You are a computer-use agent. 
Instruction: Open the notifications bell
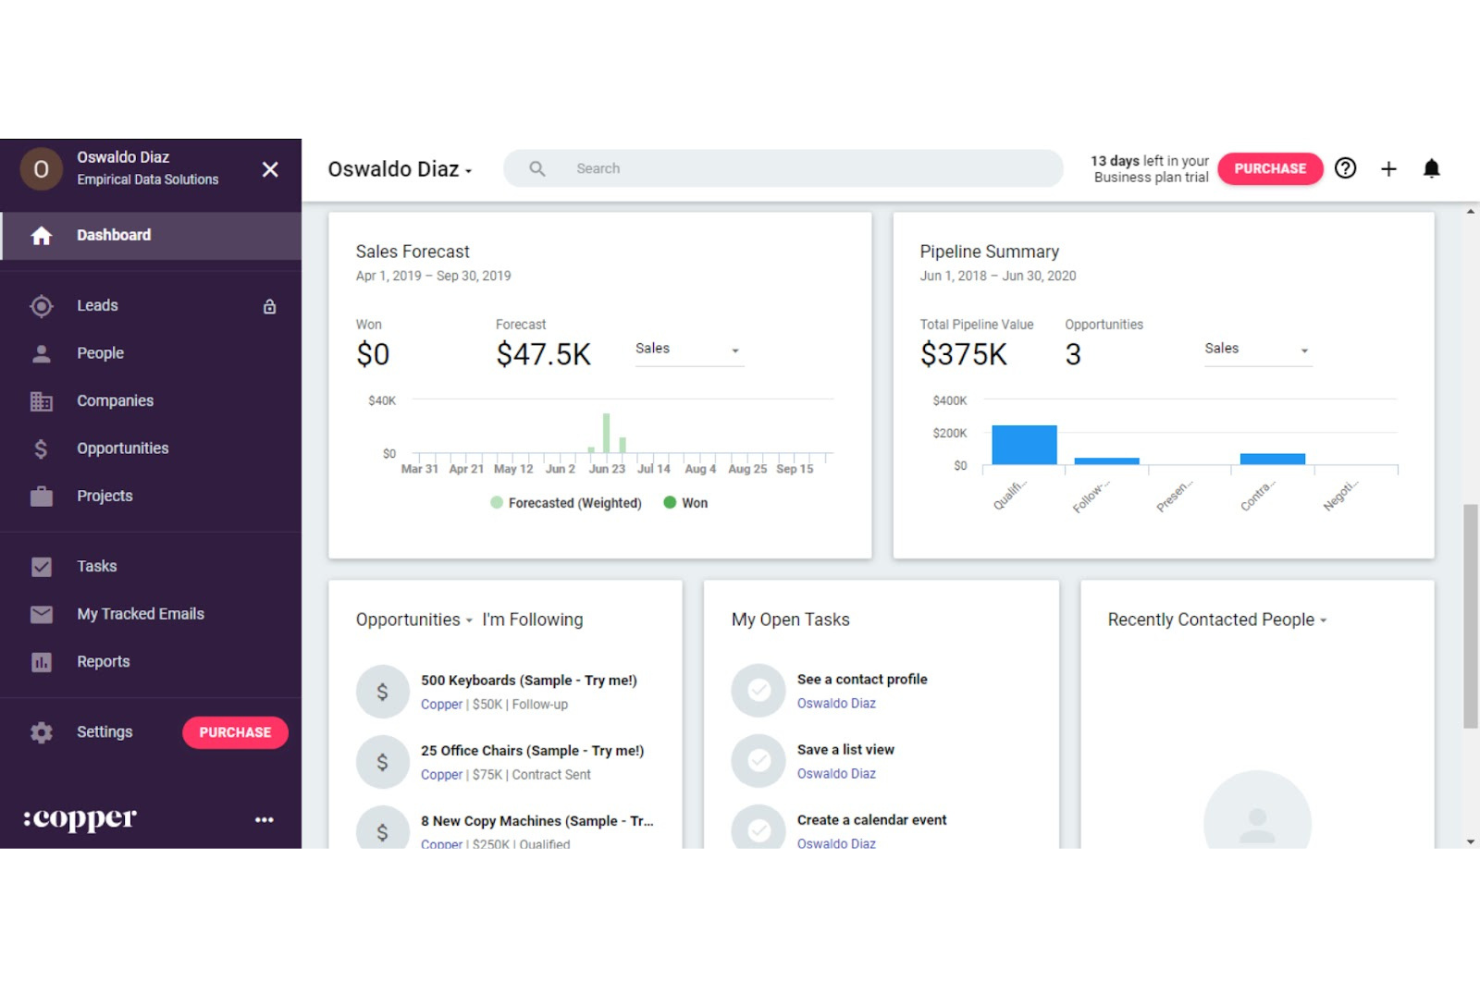coord(1432,168)
